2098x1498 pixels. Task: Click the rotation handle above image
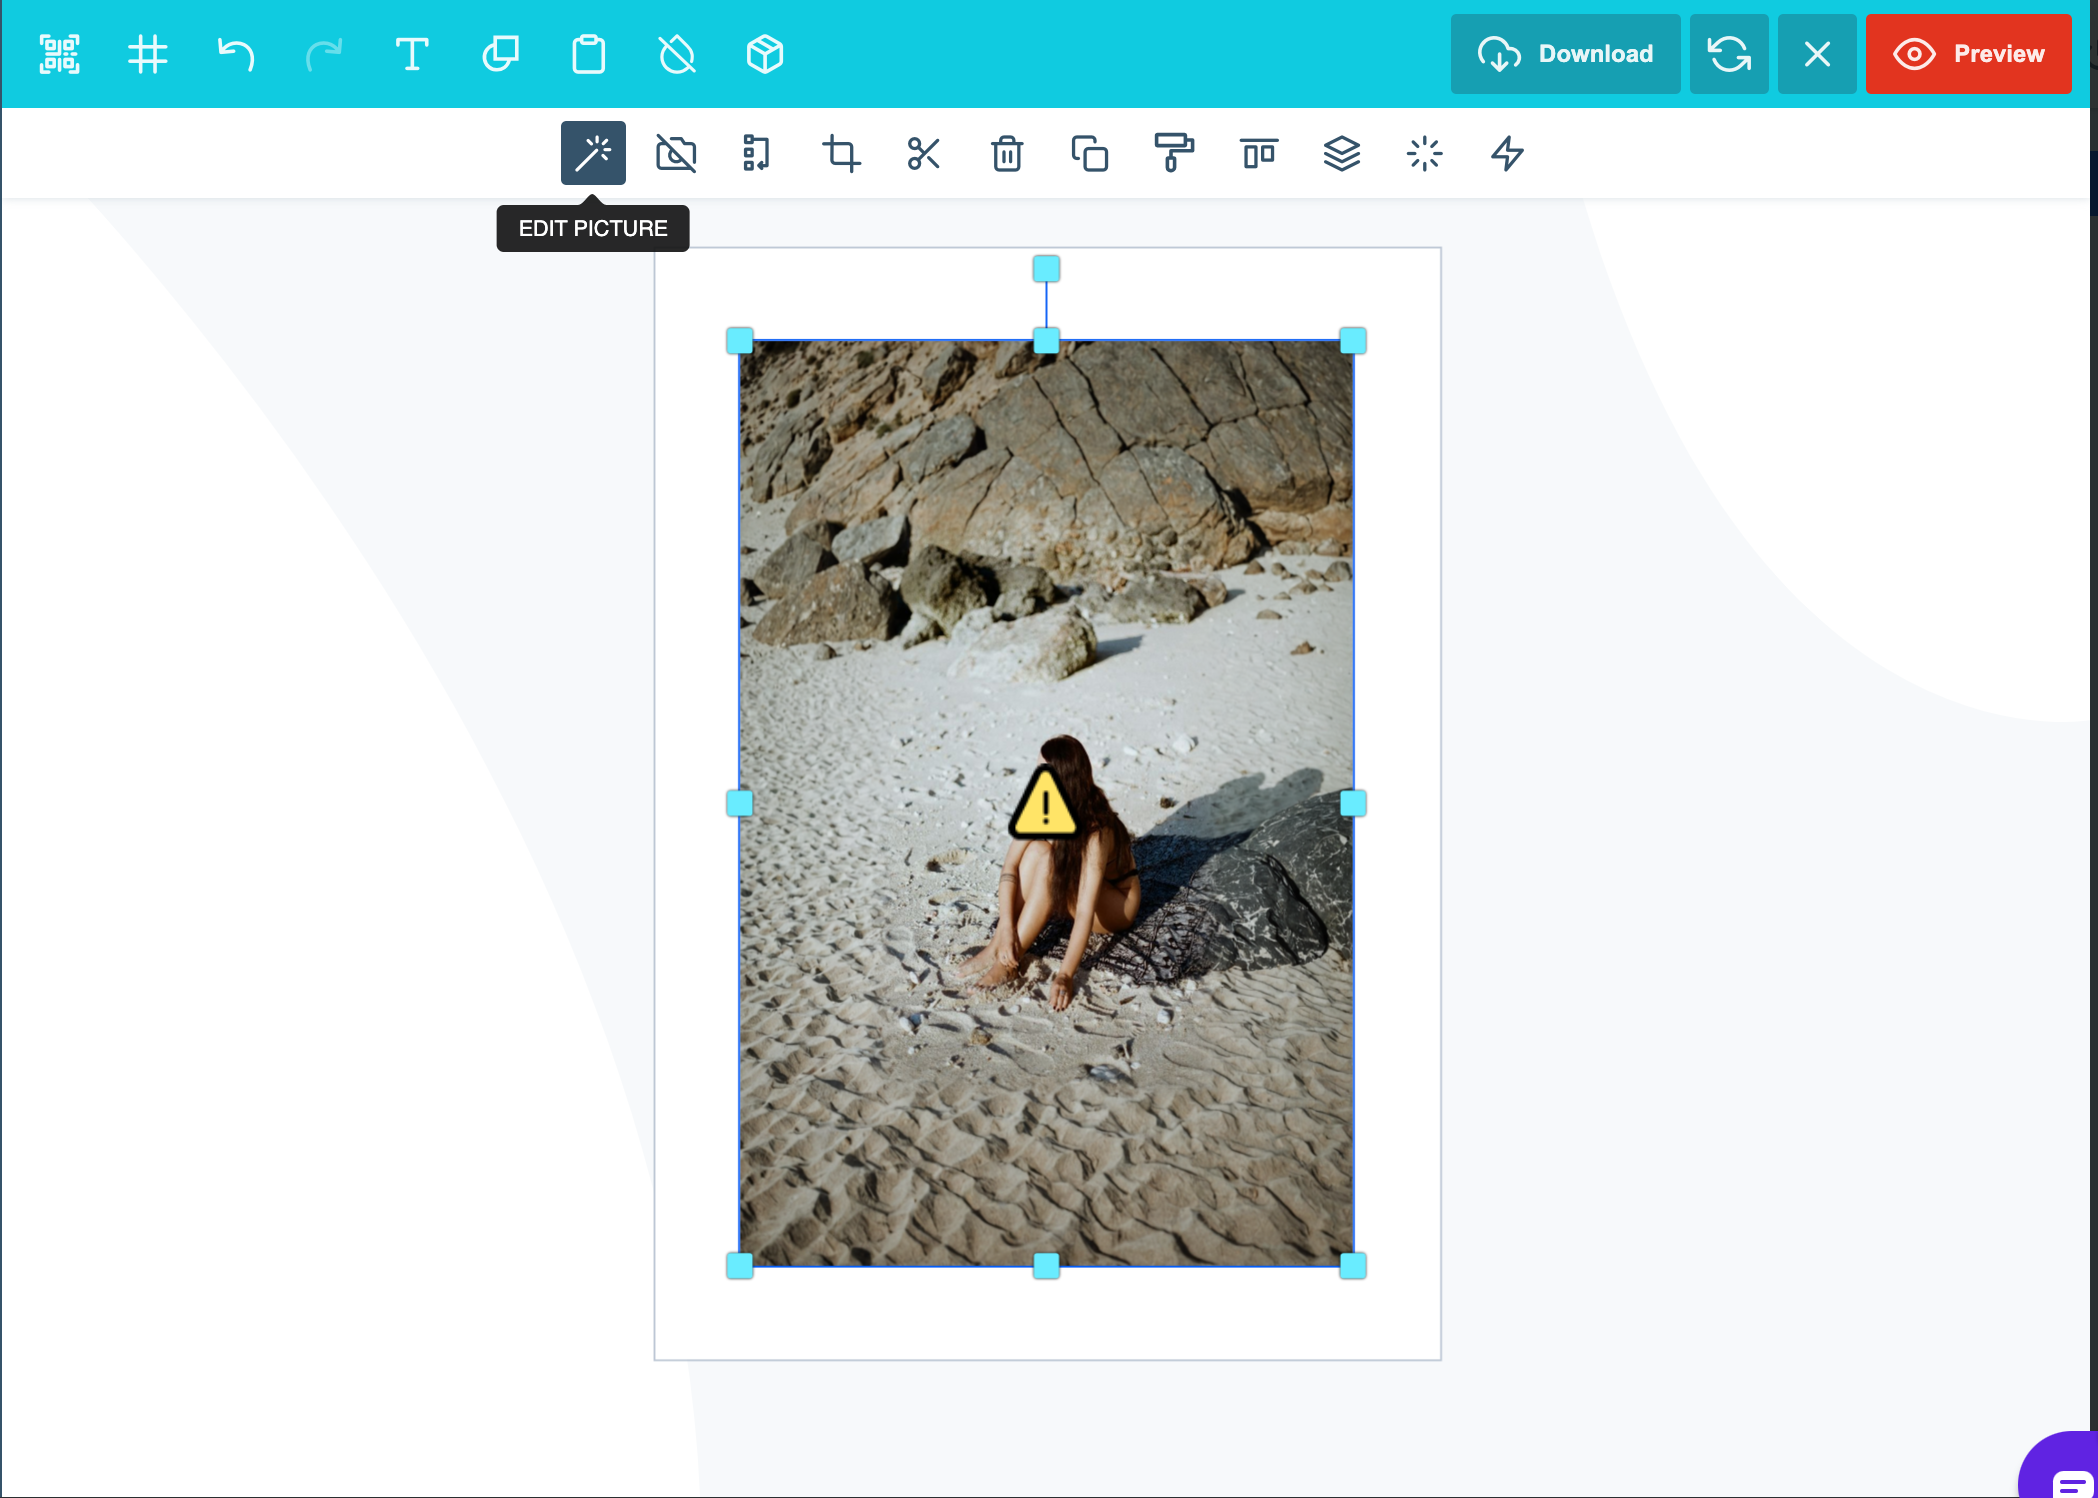click(1046, 268)
